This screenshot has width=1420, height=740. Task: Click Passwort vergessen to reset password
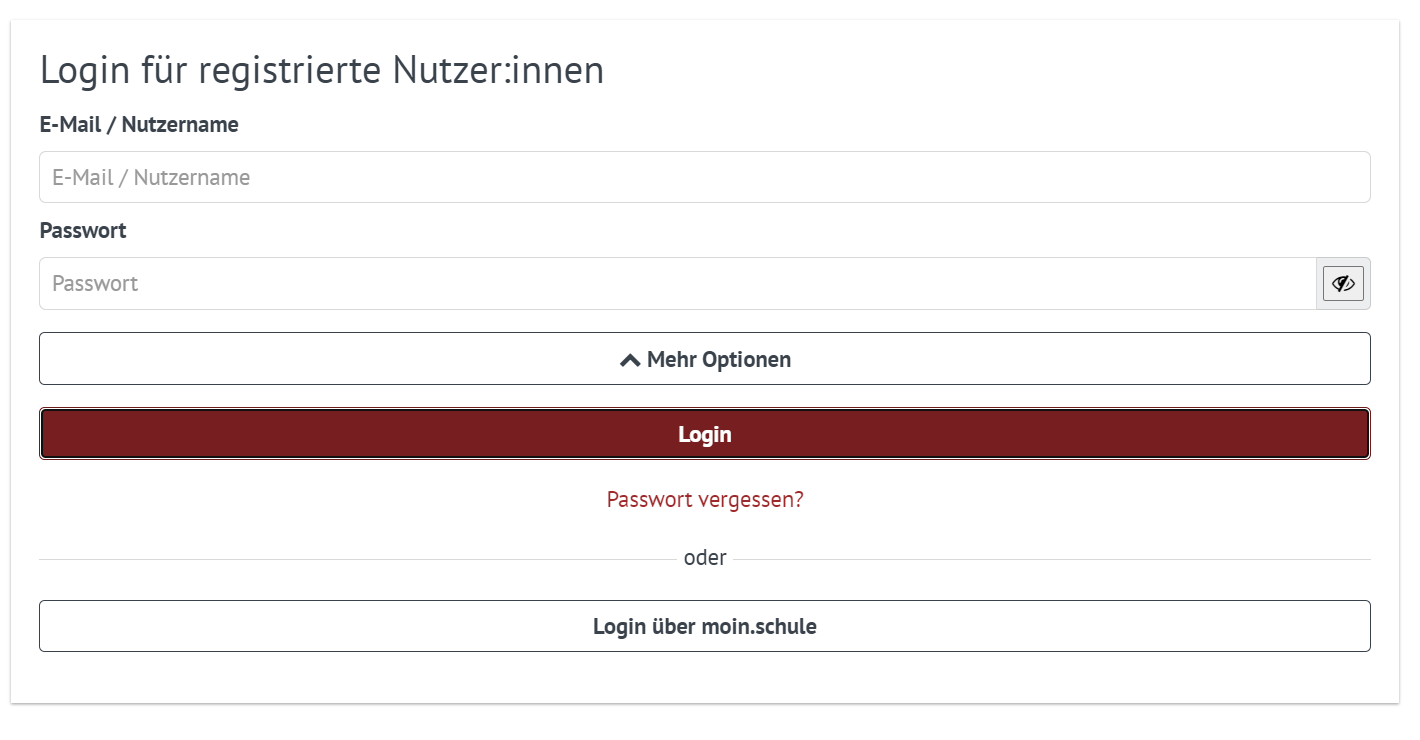704,499
